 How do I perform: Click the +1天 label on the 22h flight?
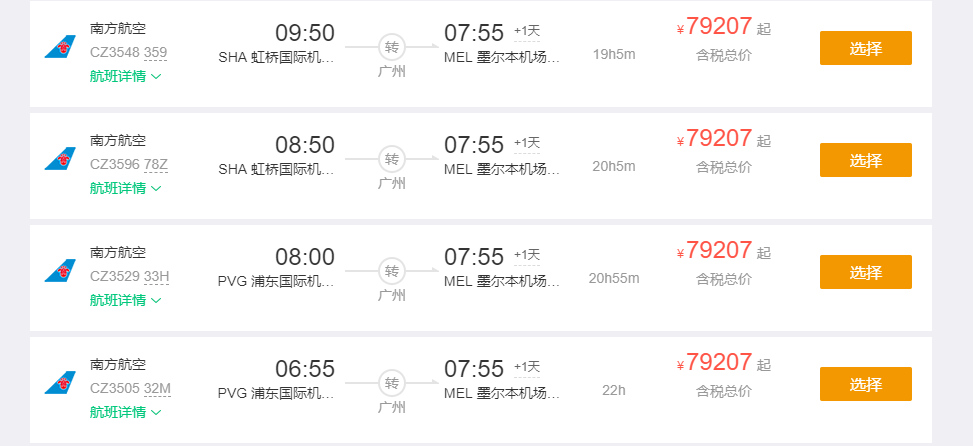(x=527, y=367)
